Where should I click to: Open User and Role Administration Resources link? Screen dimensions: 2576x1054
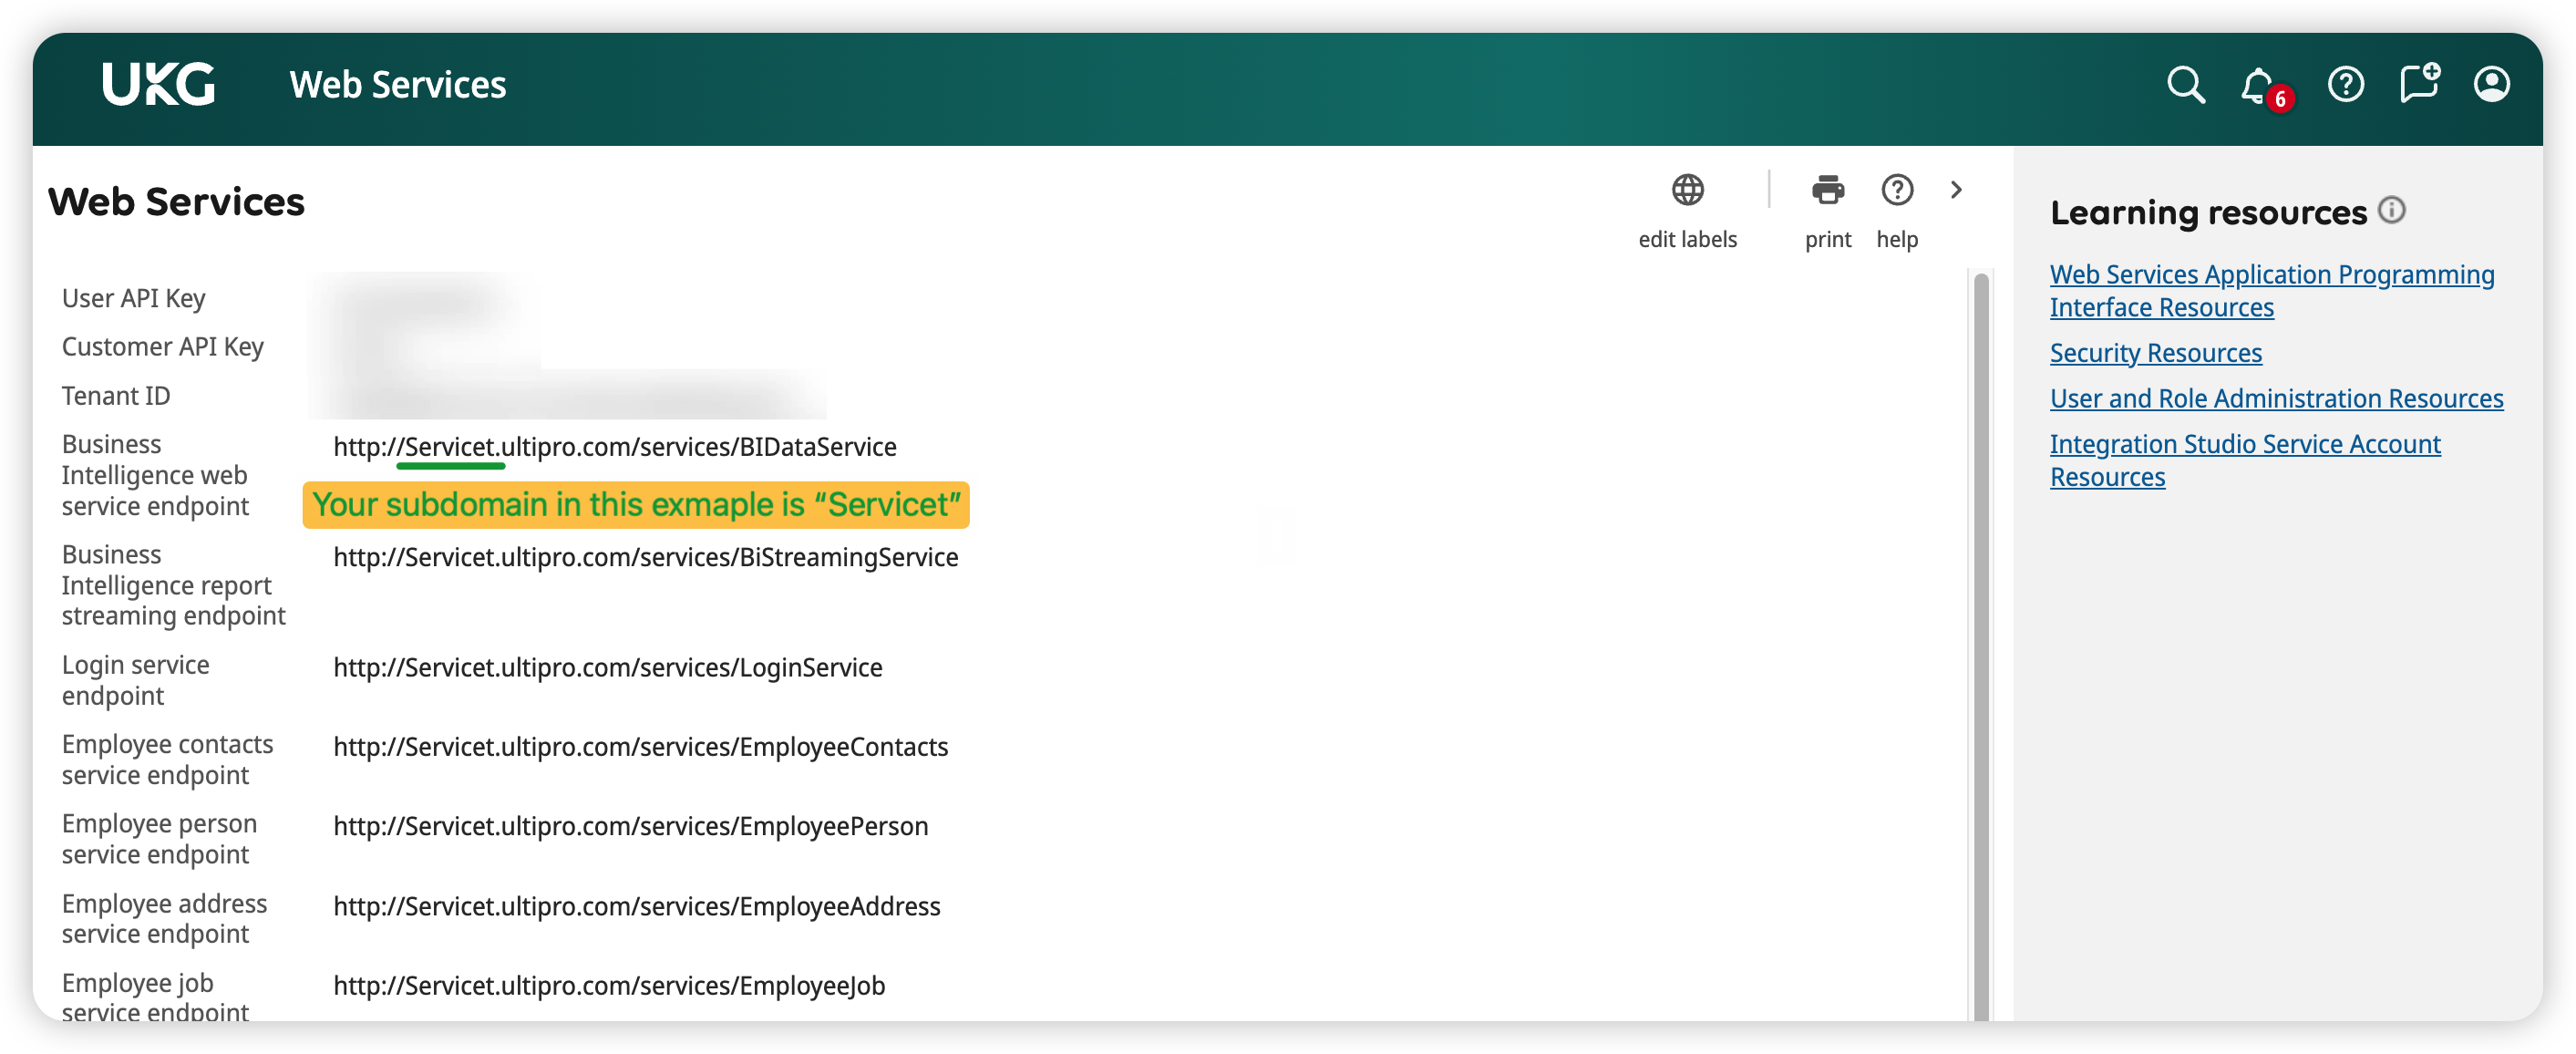point(2276,399)
